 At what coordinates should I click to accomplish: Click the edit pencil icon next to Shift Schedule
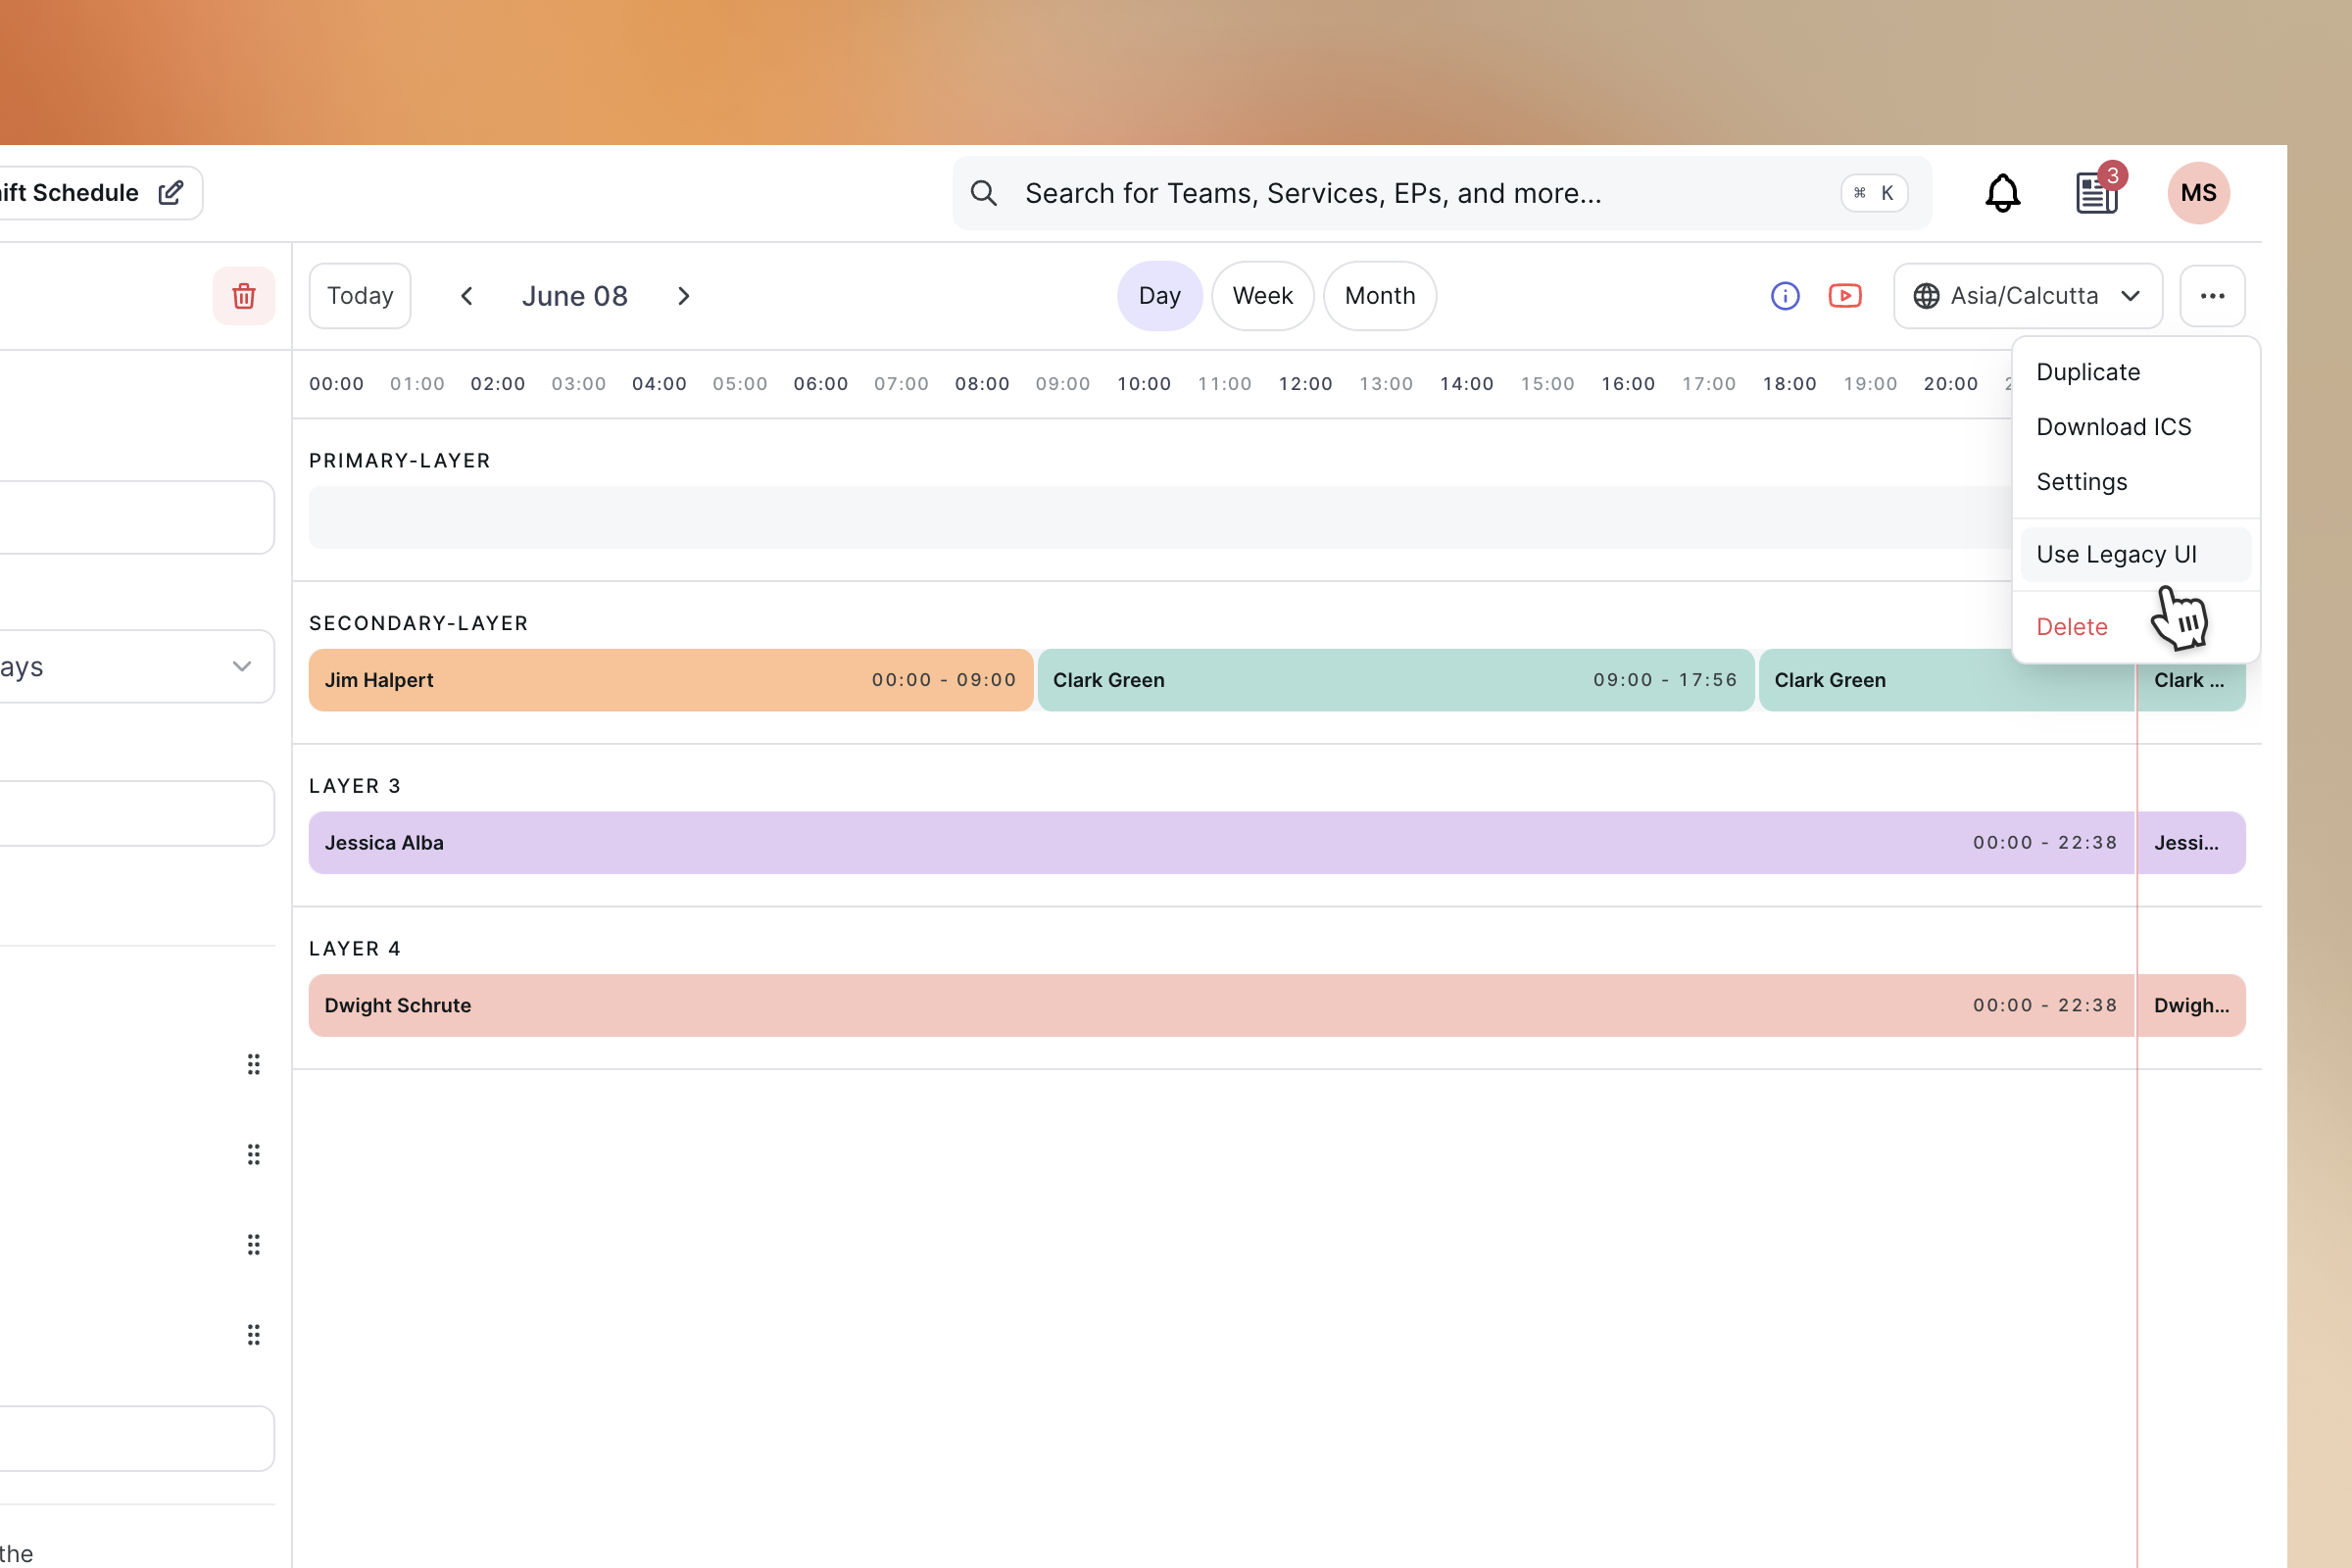point(171,192)
